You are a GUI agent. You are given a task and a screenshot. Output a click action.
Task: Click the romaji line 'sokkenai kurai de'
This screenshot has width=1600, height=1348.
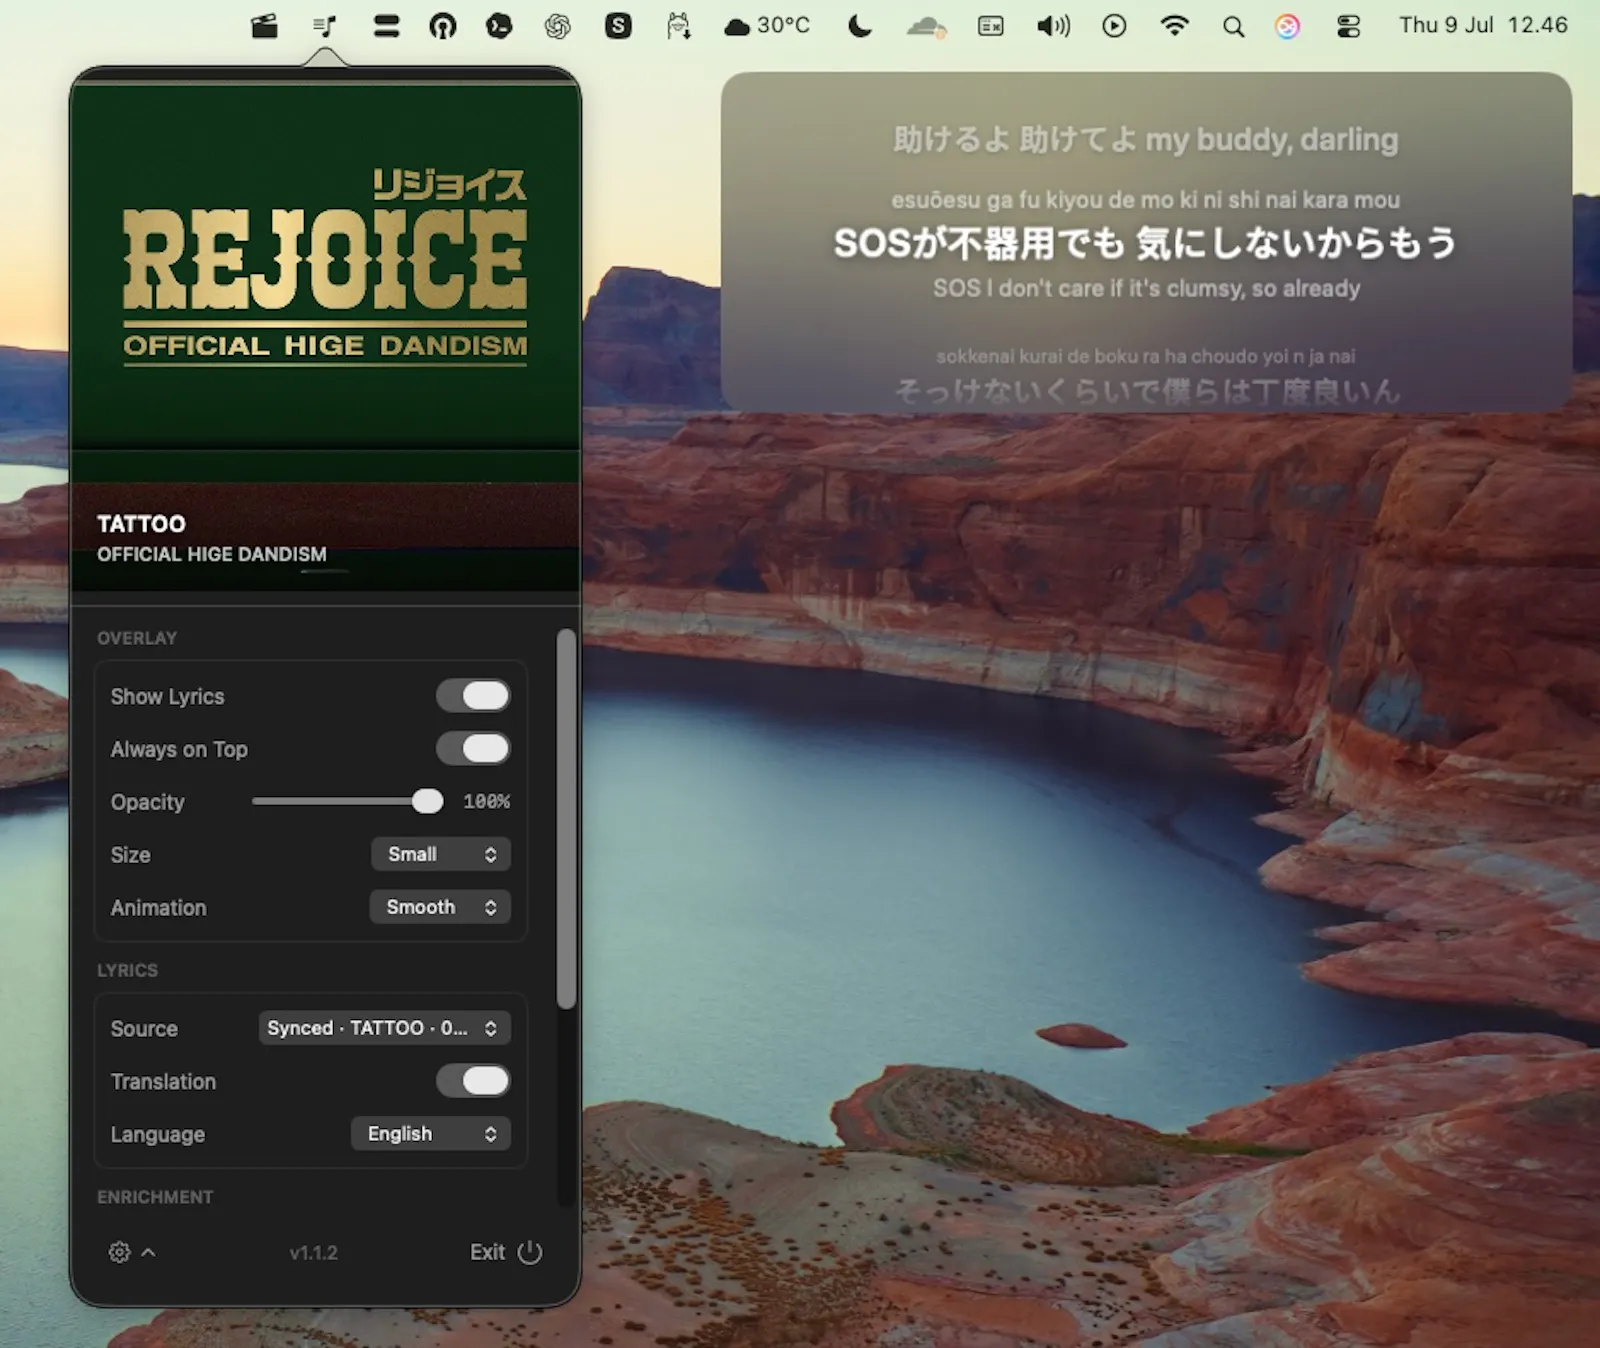(1146, 356)
